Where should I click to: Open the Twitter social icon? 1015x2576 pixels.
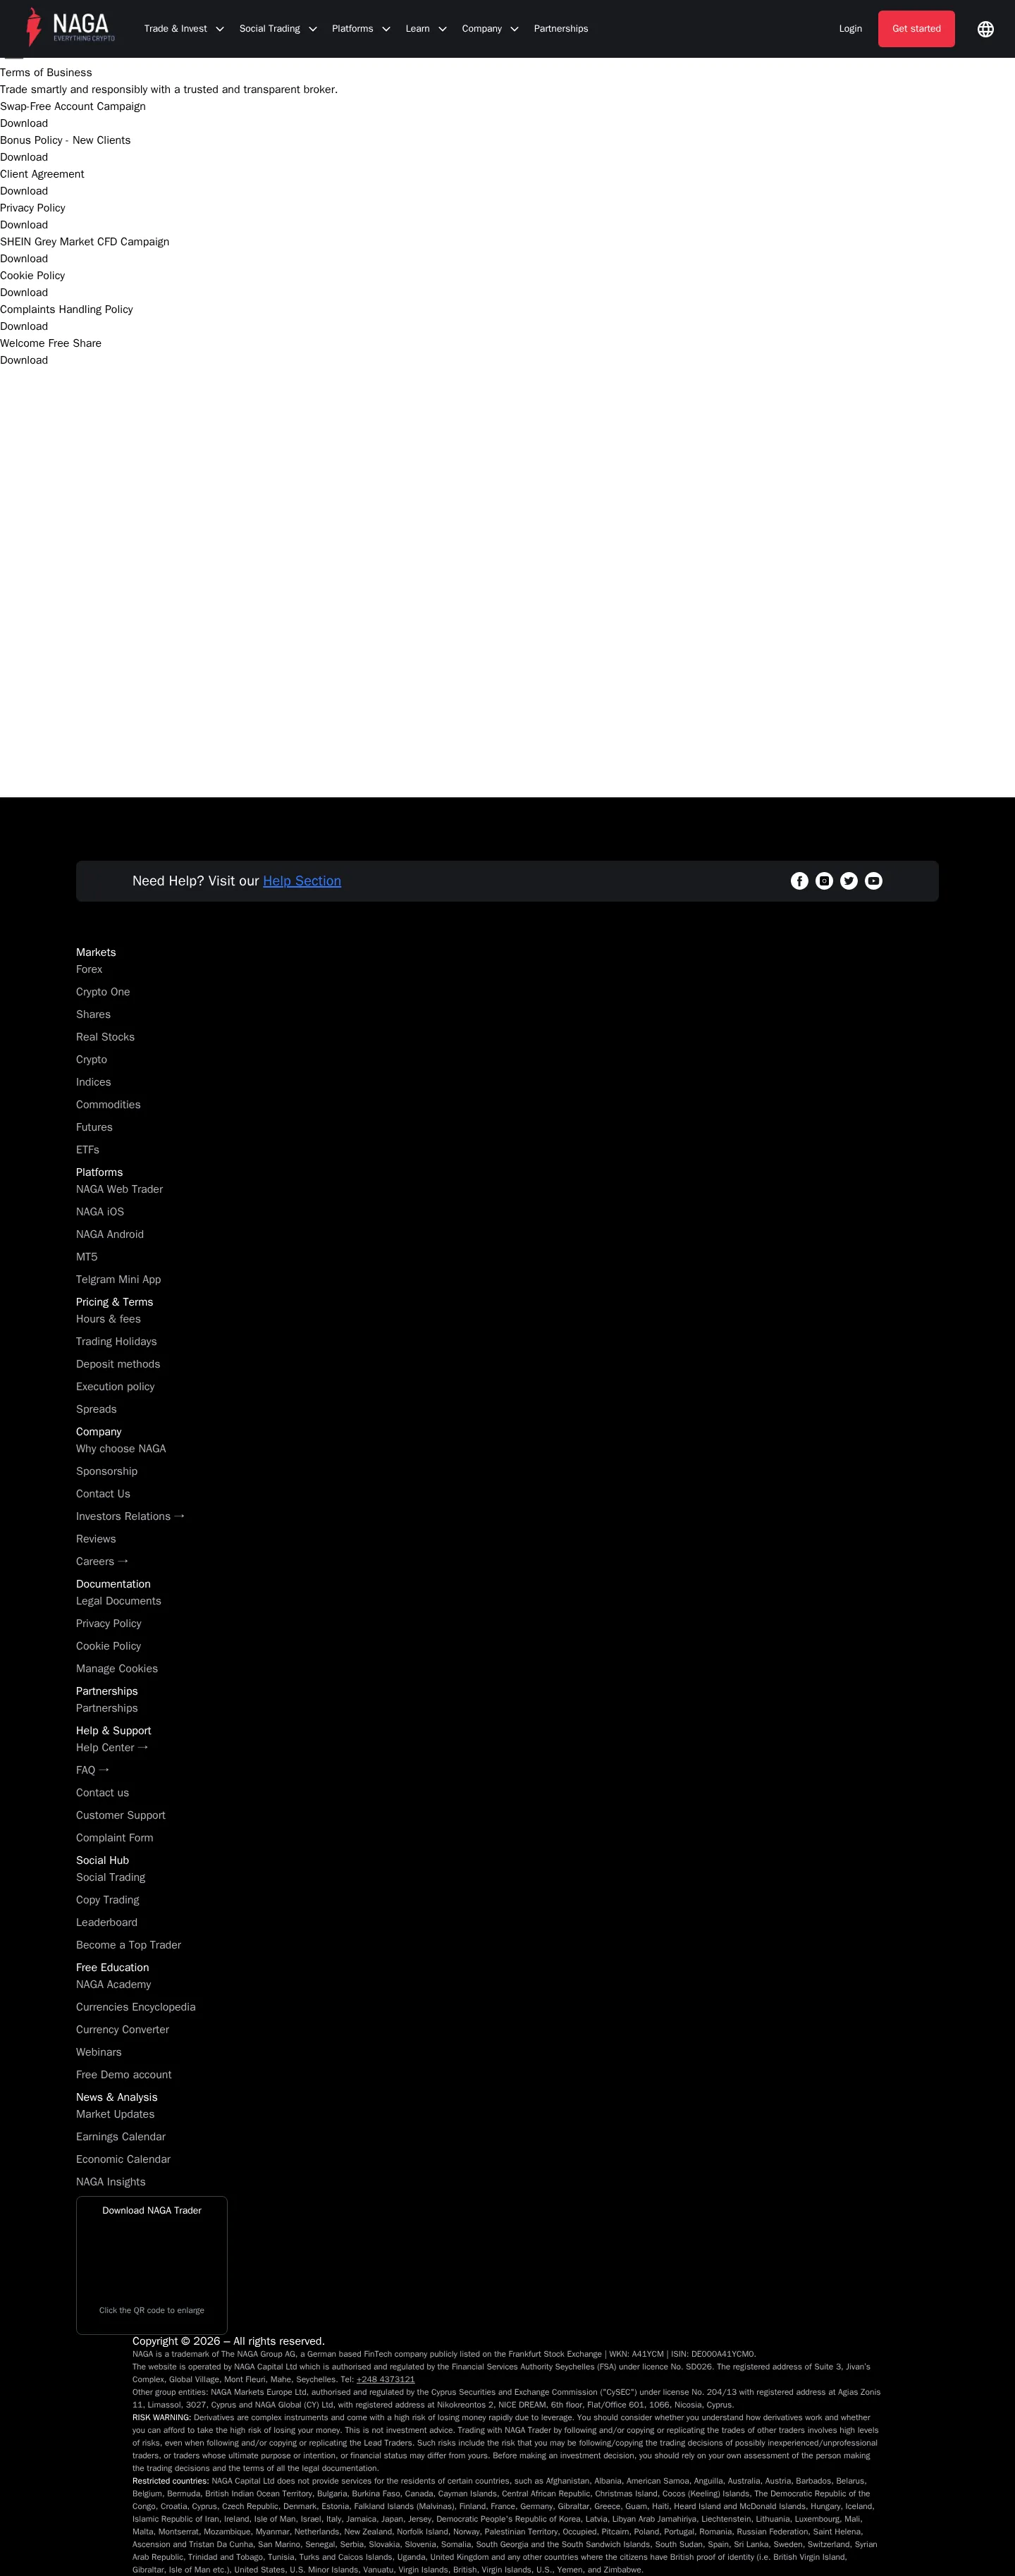click(849, 881)
